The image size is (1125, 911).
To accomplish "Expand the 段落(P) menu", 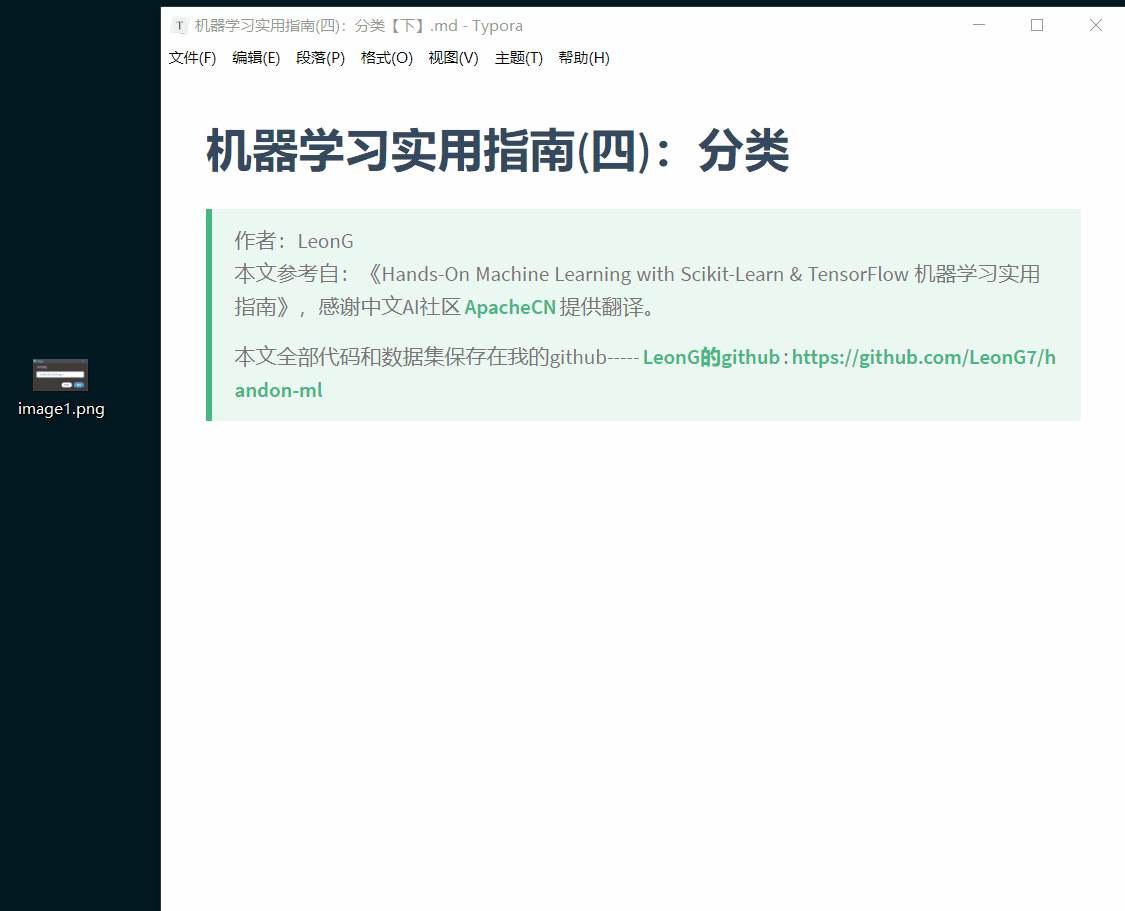I will [x=320, y=58].
